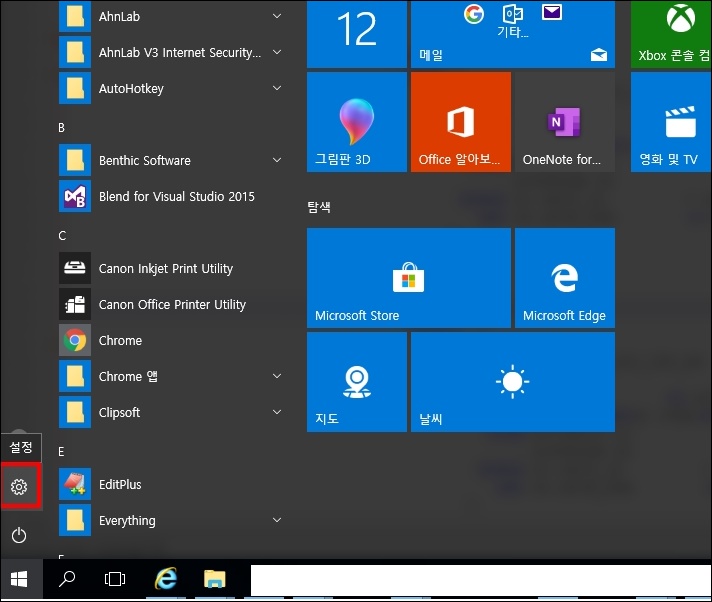Click the C letter group header

click(62, 236)
